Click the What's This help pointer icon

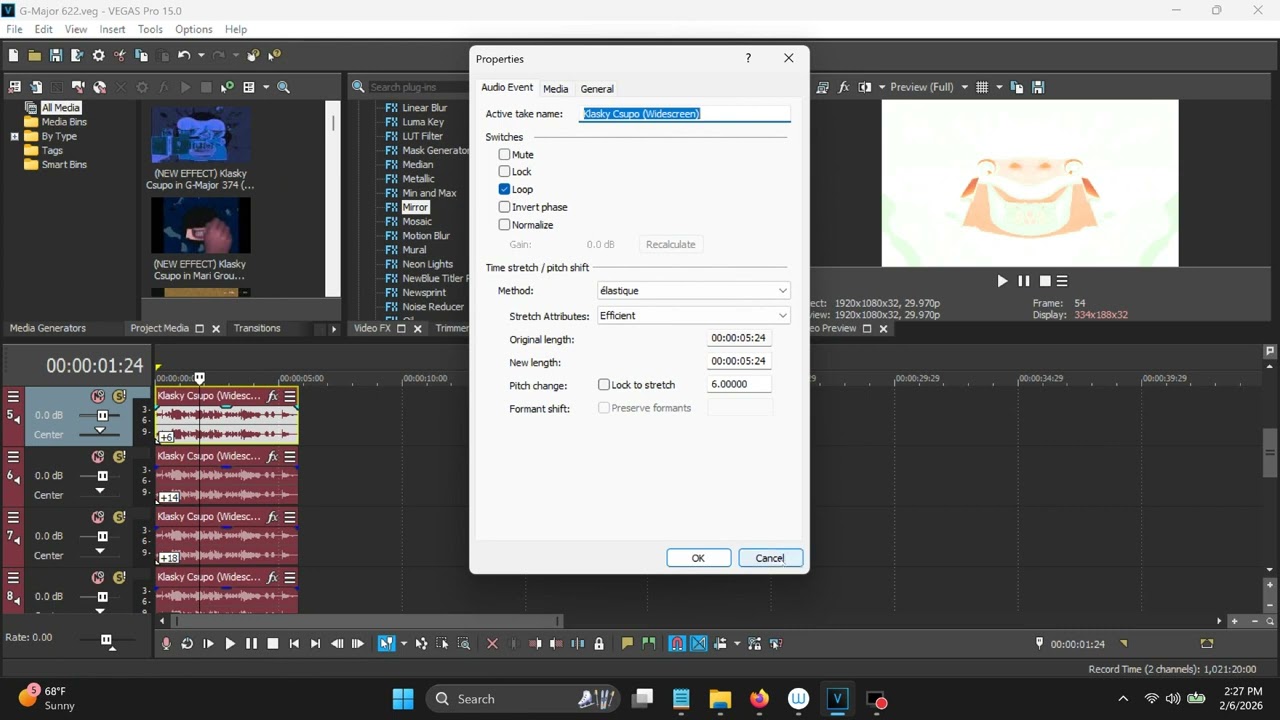(x=274, y=56)
